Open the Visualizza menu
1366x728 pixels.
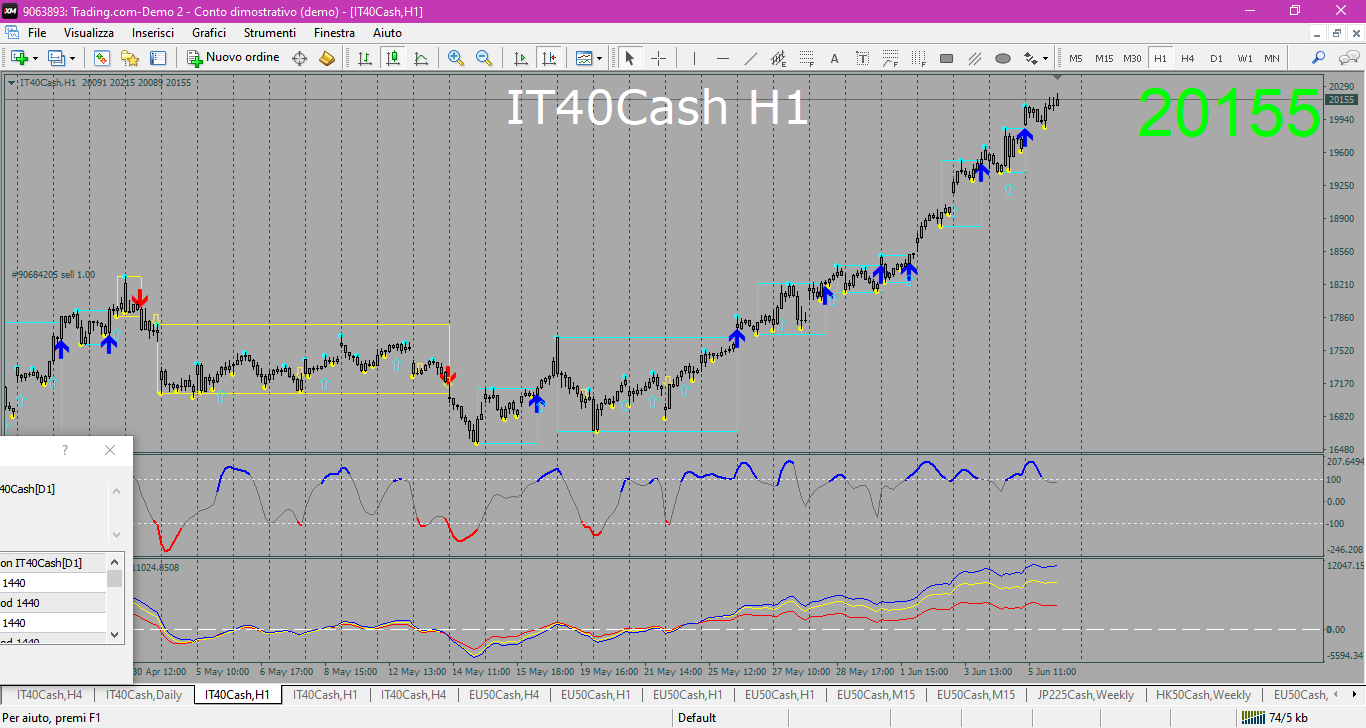pyautogui.click(x=89, y=33)
